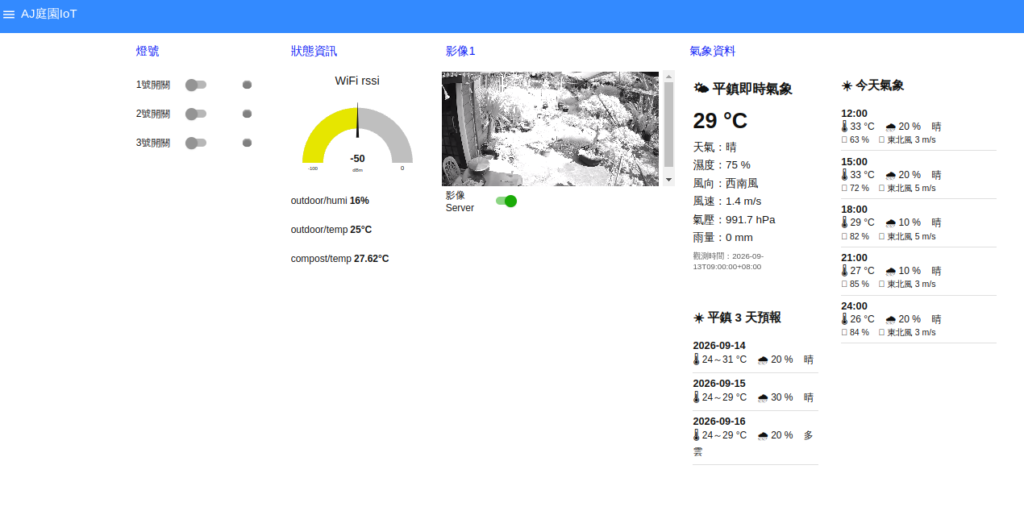1024x507 pixels.
Task: Click the sun icon beside 今天氣象
Action: coord(846,86)
